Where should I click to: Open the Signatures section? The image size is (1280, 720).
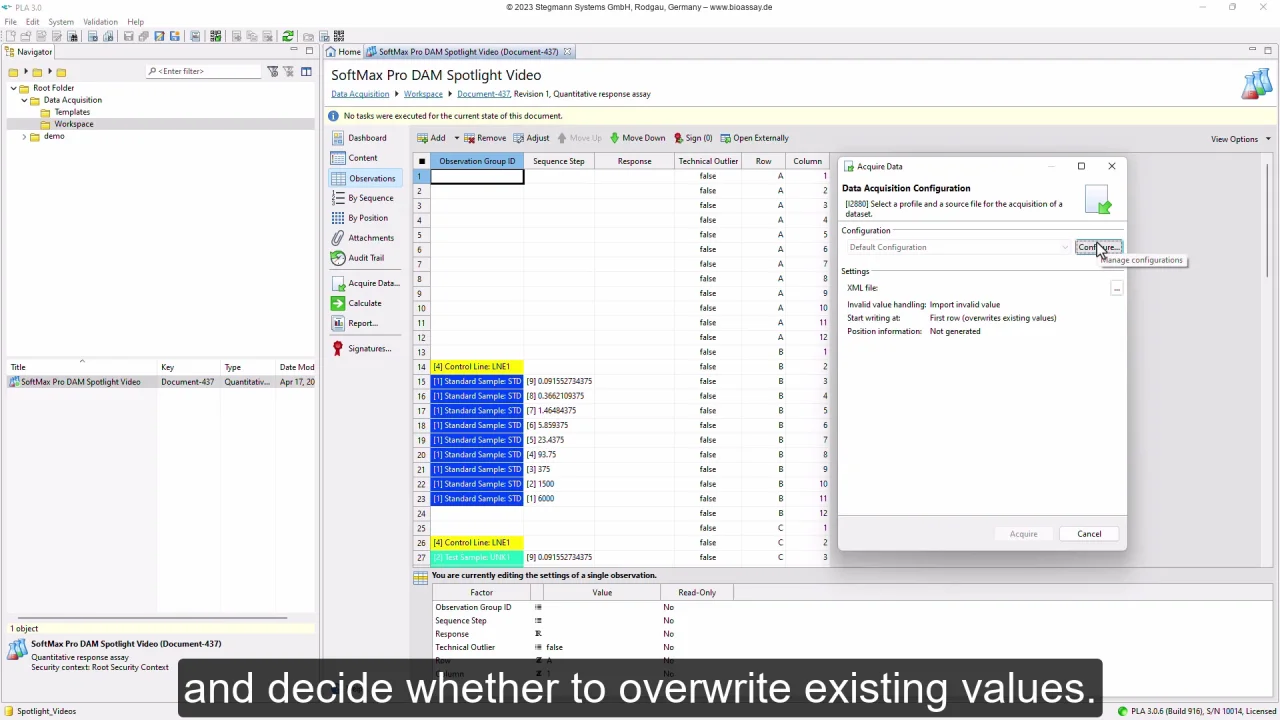coord(361,348)
